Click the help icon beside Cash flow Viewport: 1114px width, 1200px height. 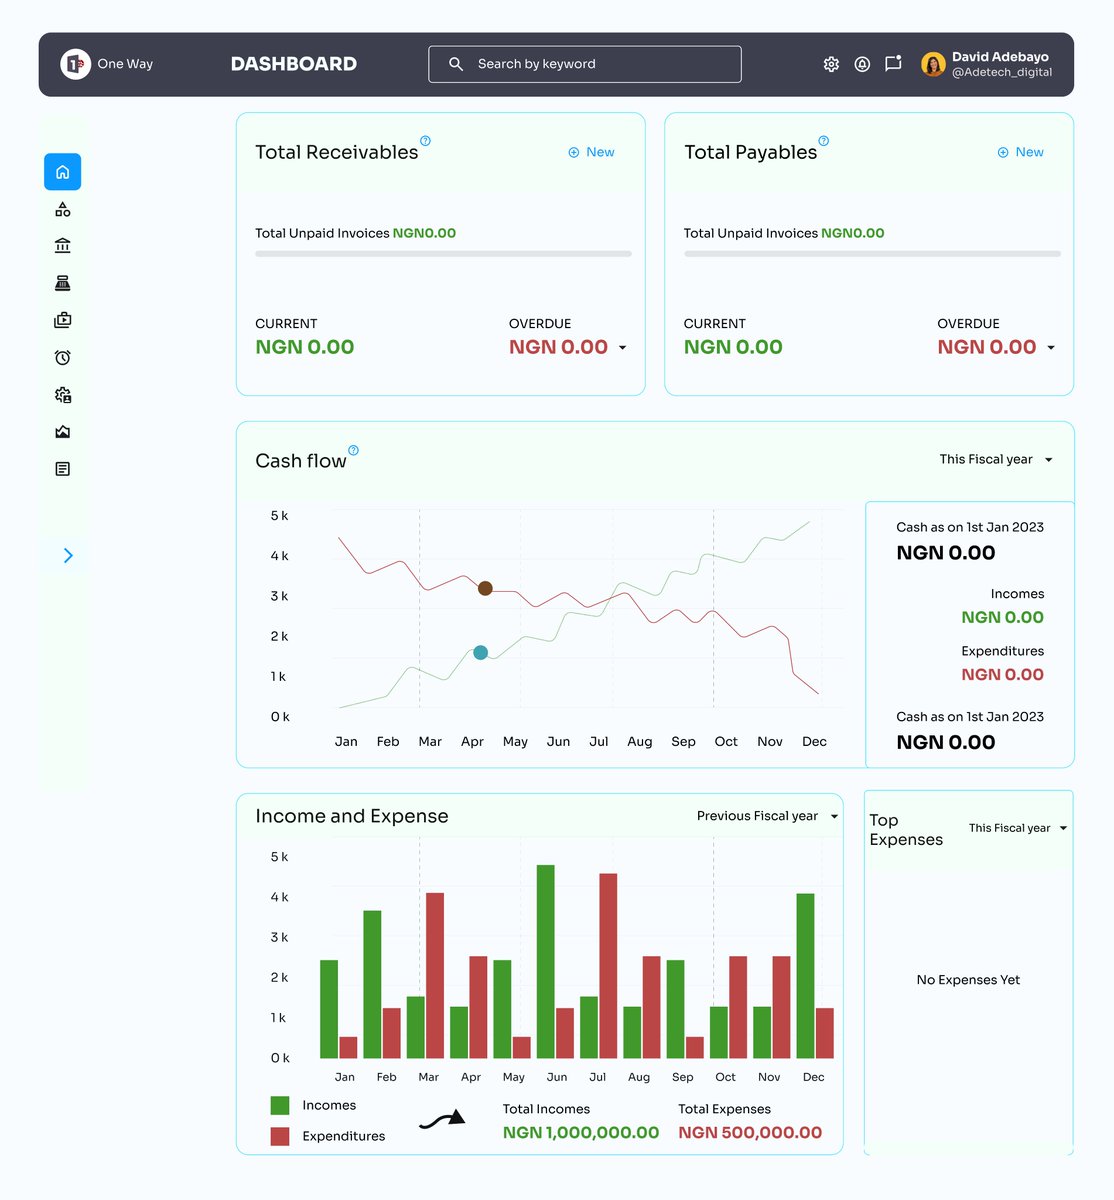tap(353, 450)
